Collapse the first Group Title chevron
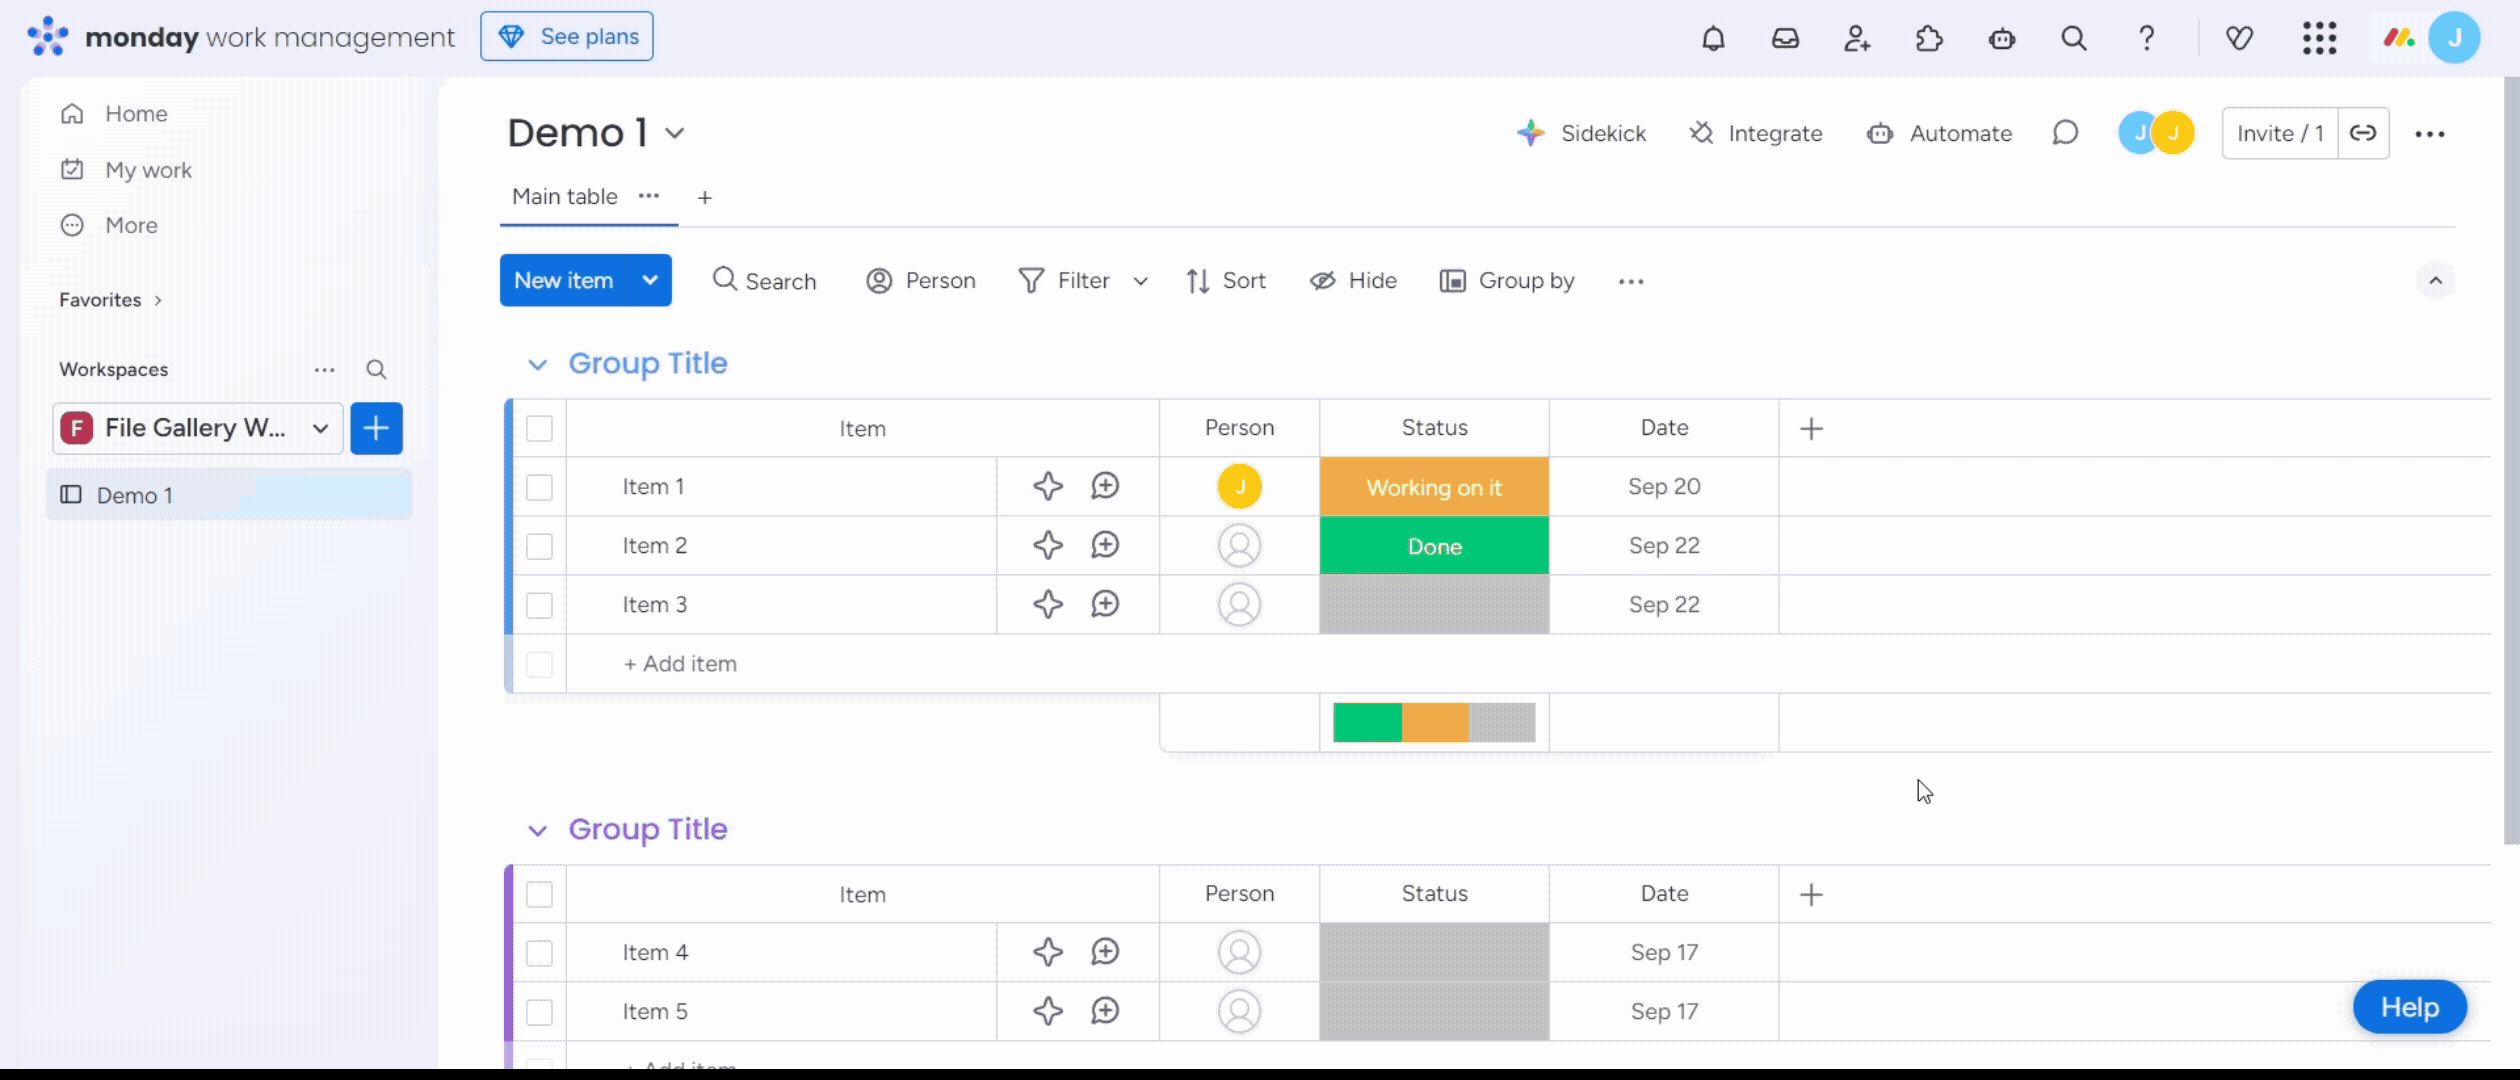Viewport: 2520px width, 1080px height. coord(537,364)
